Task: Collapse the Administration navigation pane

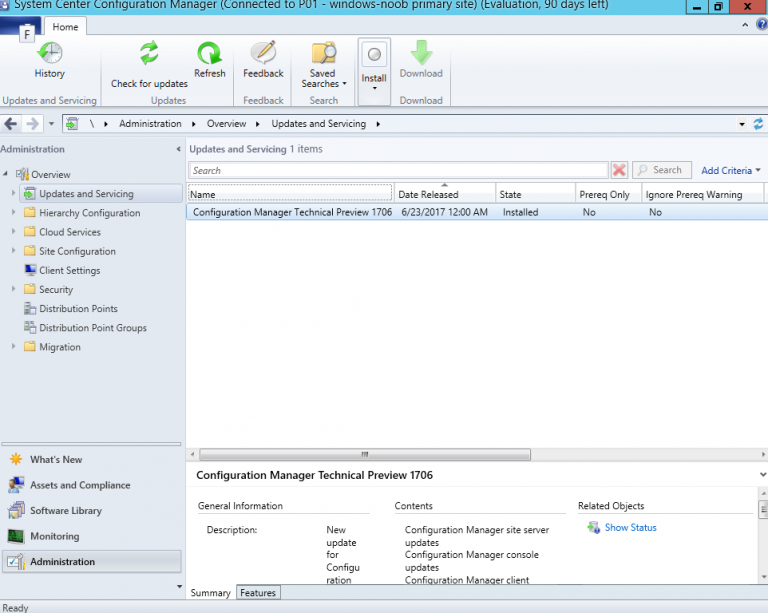Action: [x=178, y=149]
